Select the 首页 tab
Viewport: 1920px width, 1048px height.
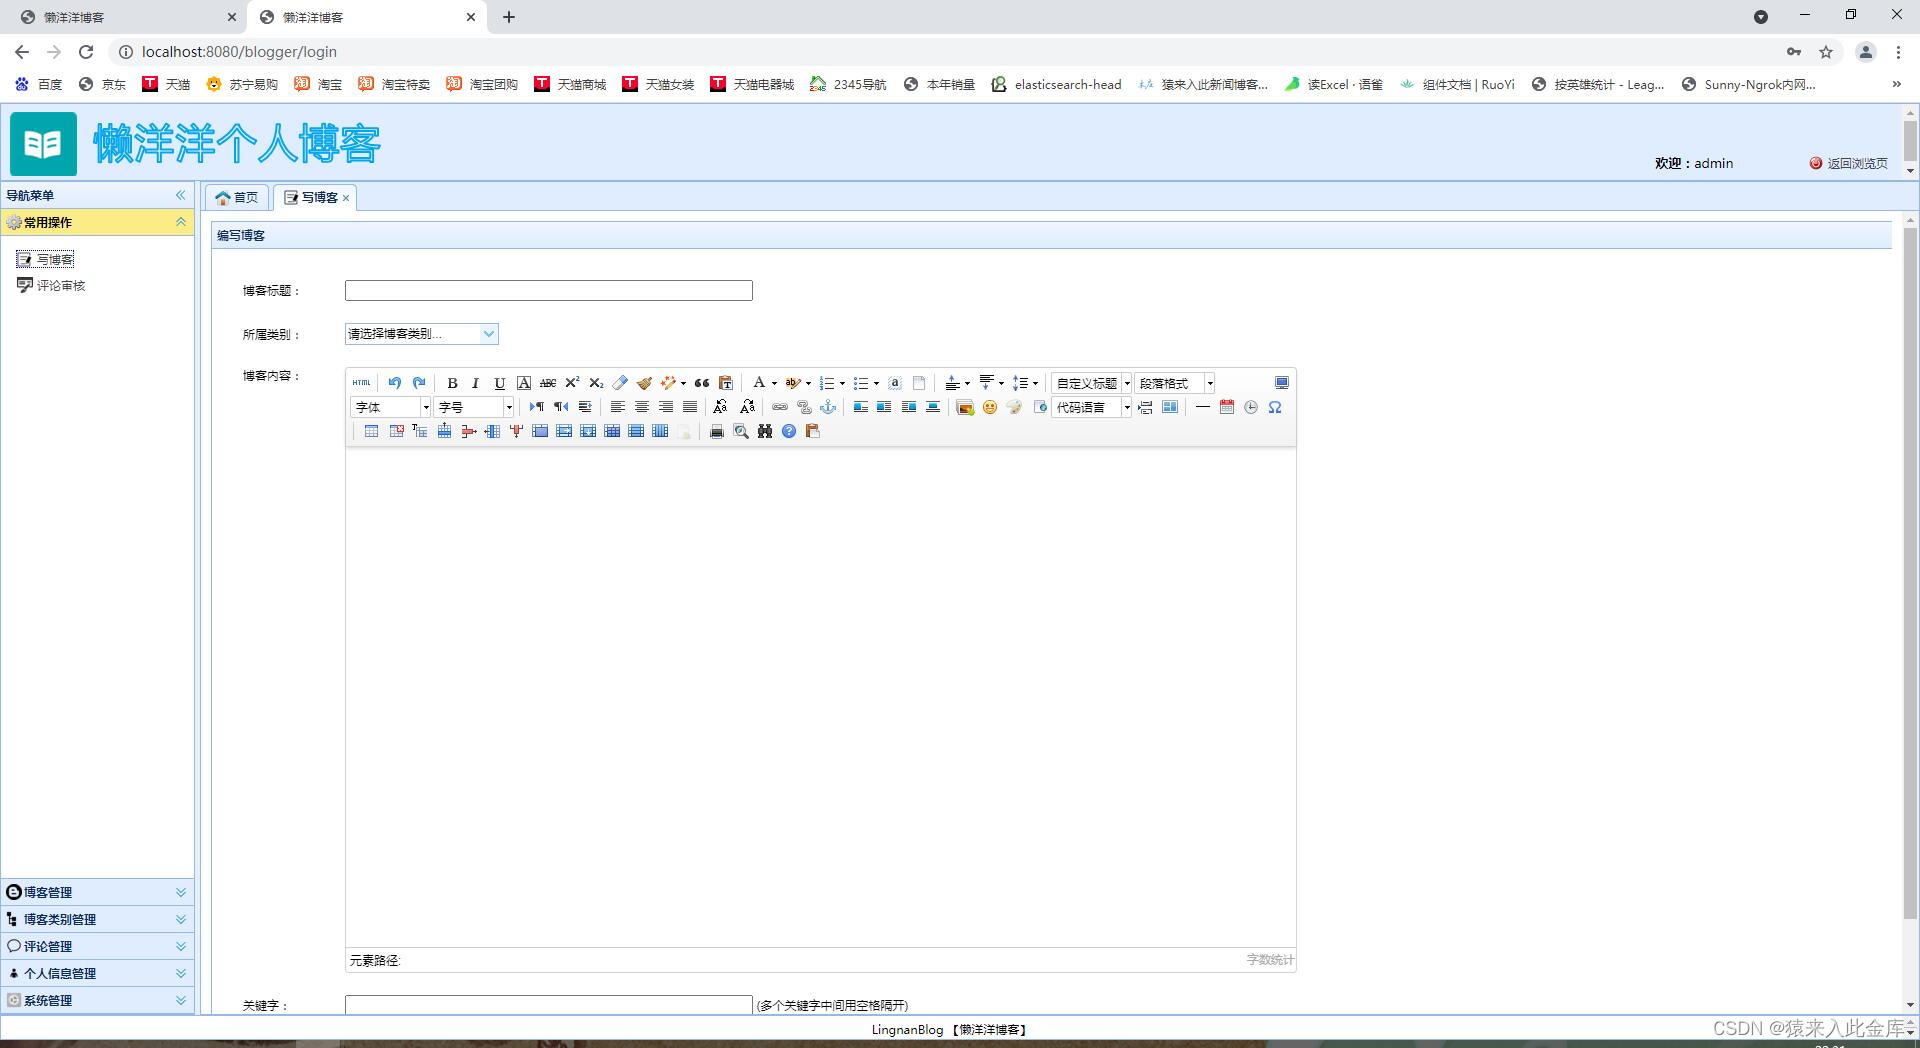237,198
